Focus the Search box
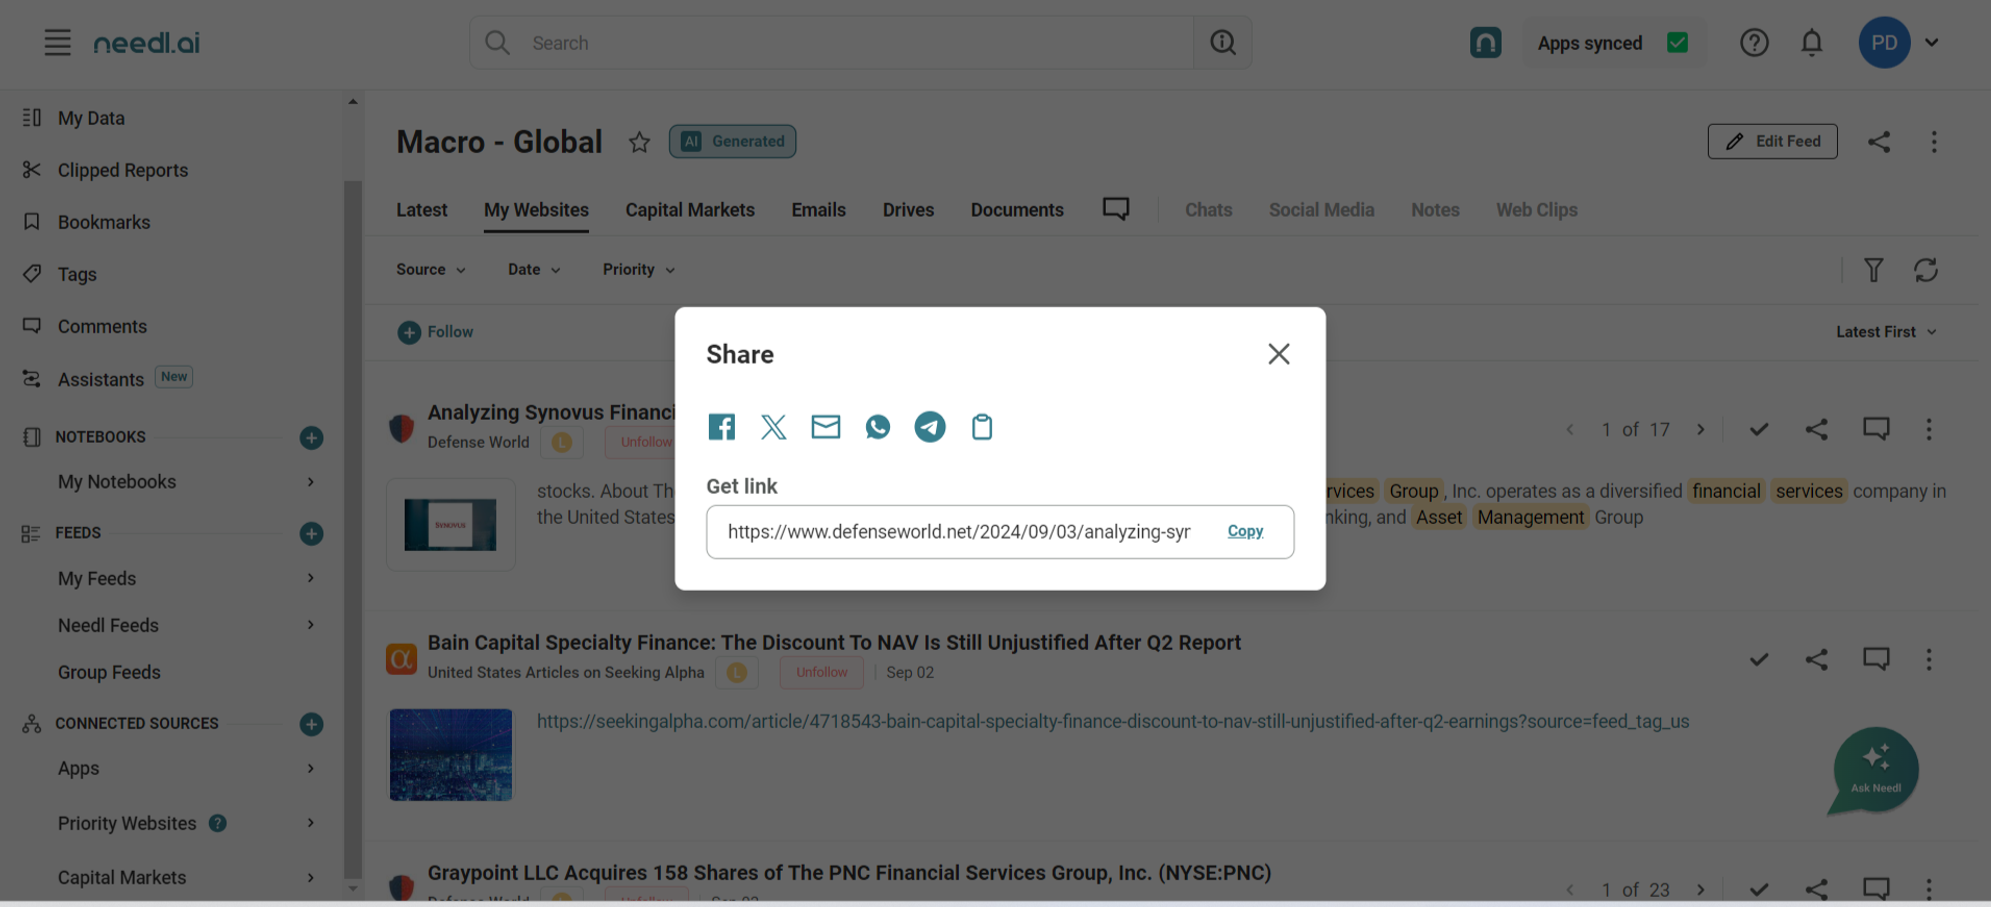Screen dimensions: 1991x907 click(x=832, y=43)
